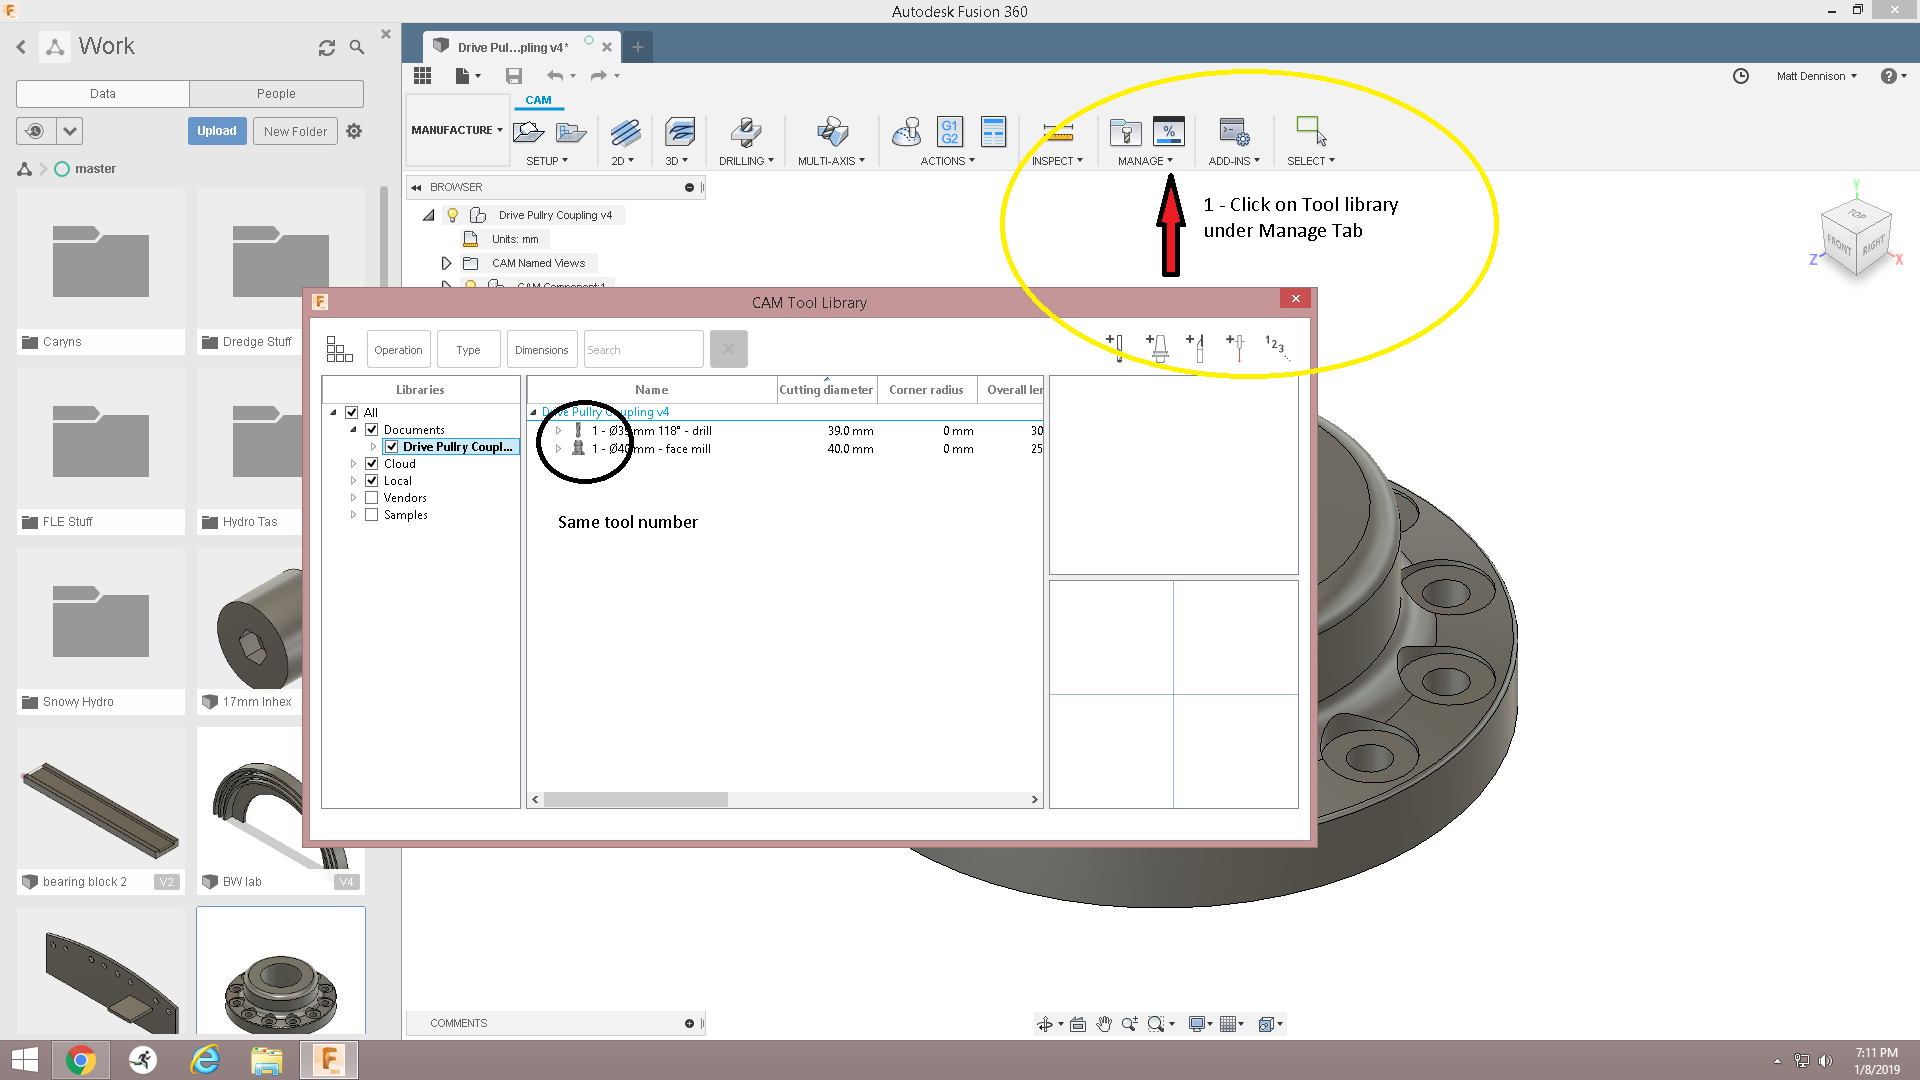Uncheck the Local library checkbox
Screen dimensions: 1920x1080
pyautogui.click(x=372, y=480)
